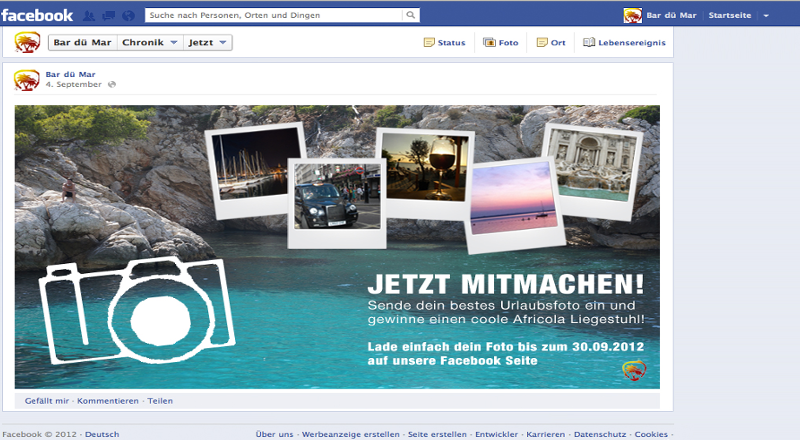
Task: Open the Karrieren footer link
Action: coord(546,434)
